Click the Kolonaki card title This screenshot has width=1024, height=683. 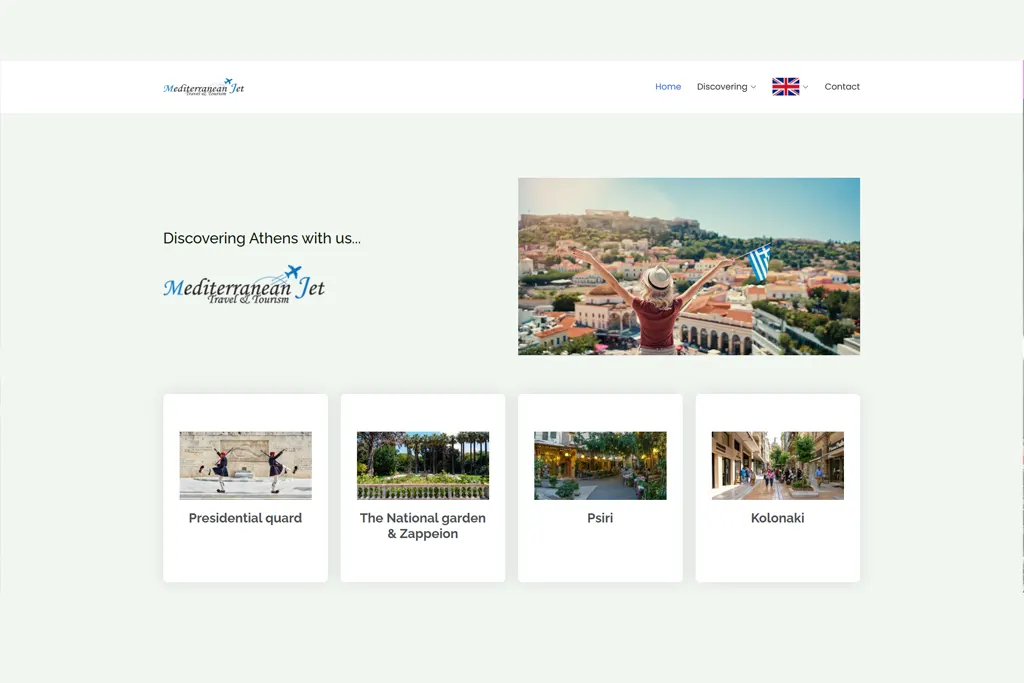pos(777,518)
